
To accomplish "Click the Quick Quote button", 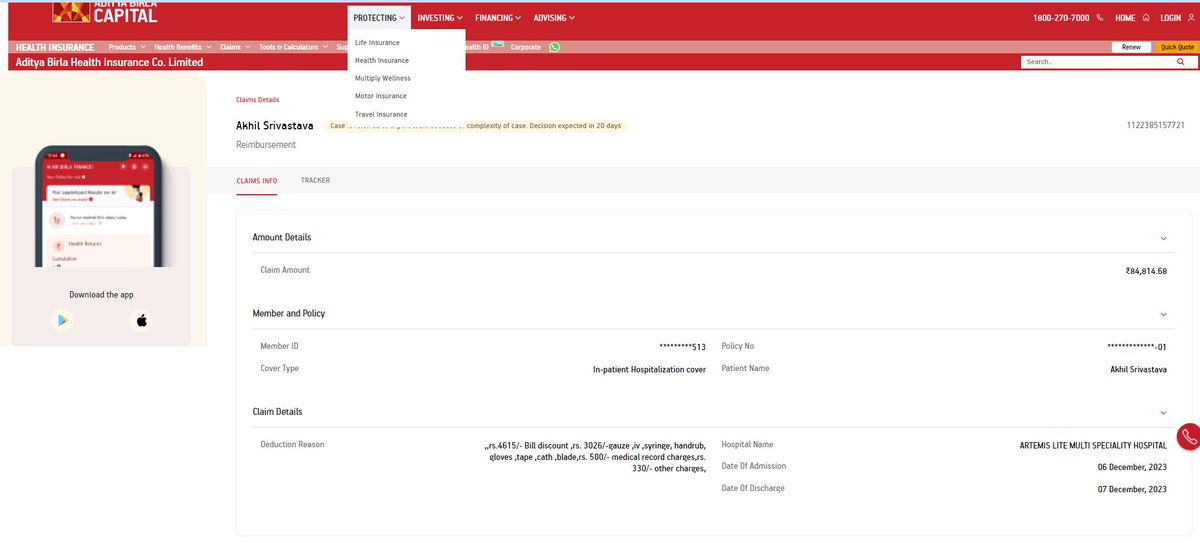I will tap(1177, 47).
